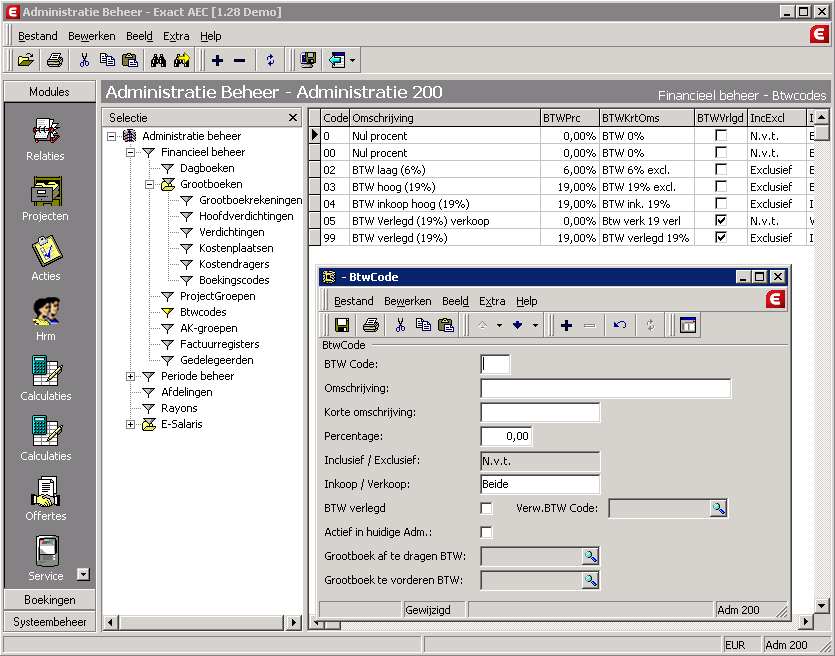Switch to the Systeembeheer module group
Viewport: 835px width, 656px height.
[x=50, y=622]
